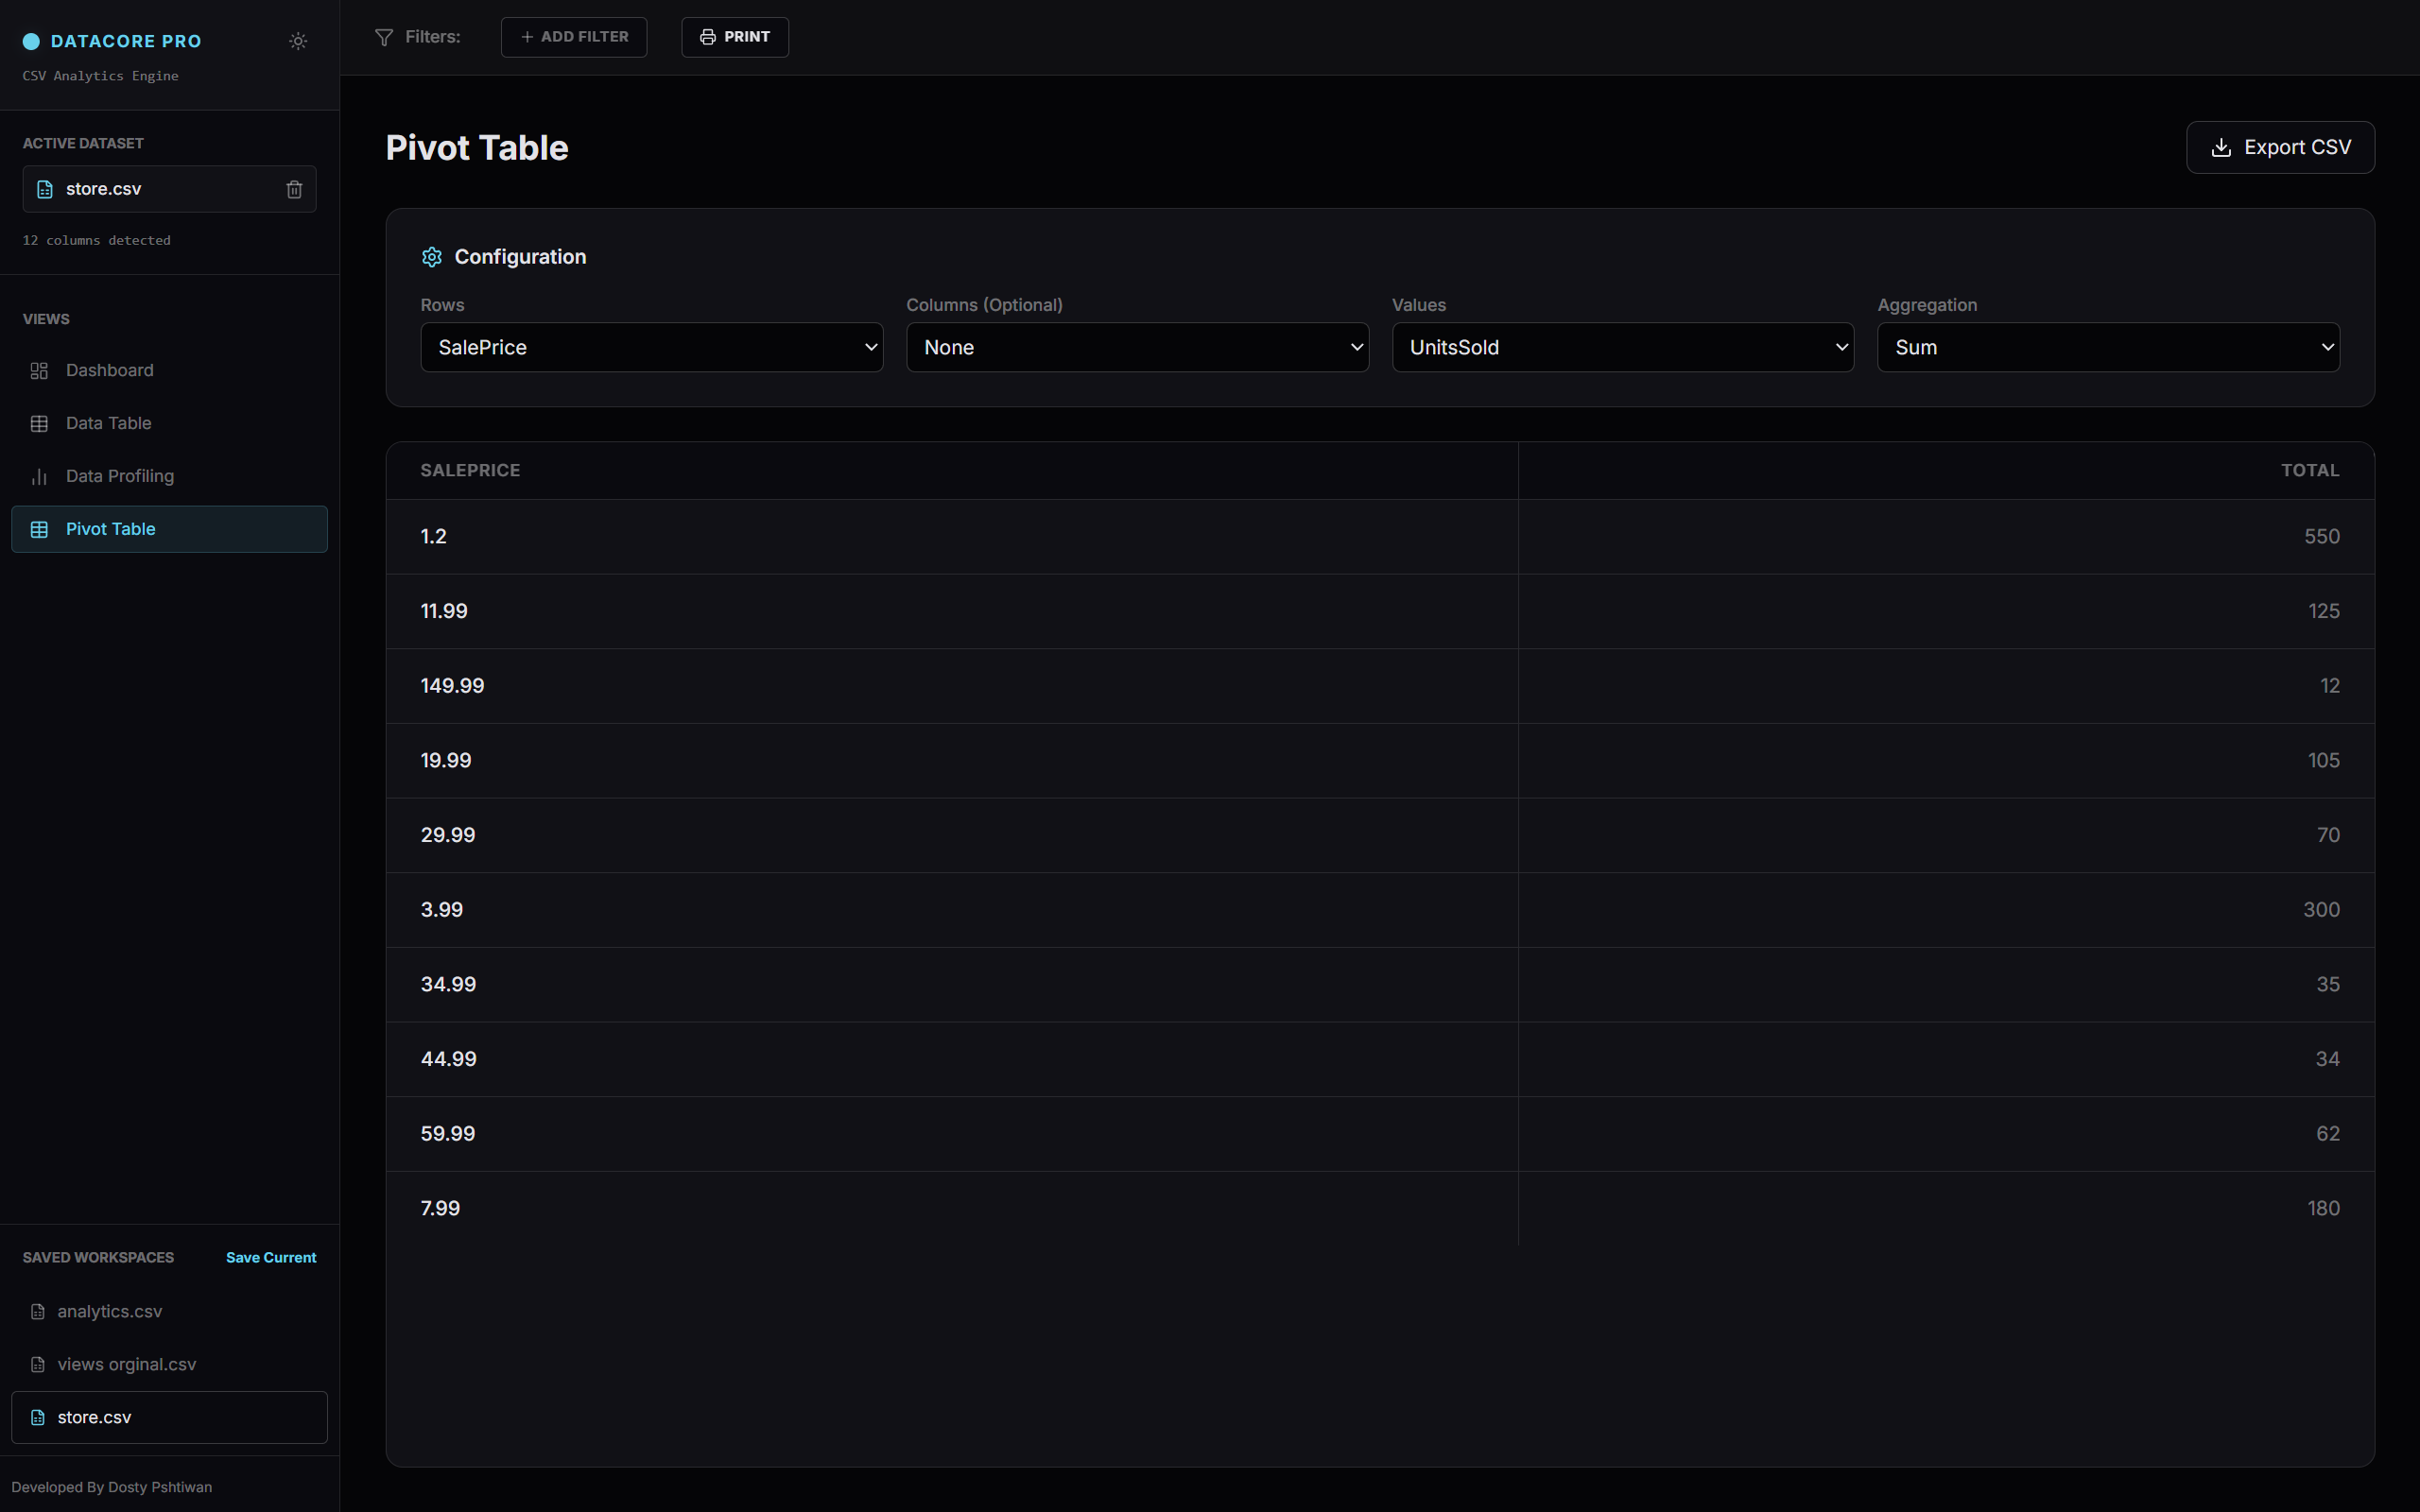Click the Pivot Table page heading

(477, 148)
